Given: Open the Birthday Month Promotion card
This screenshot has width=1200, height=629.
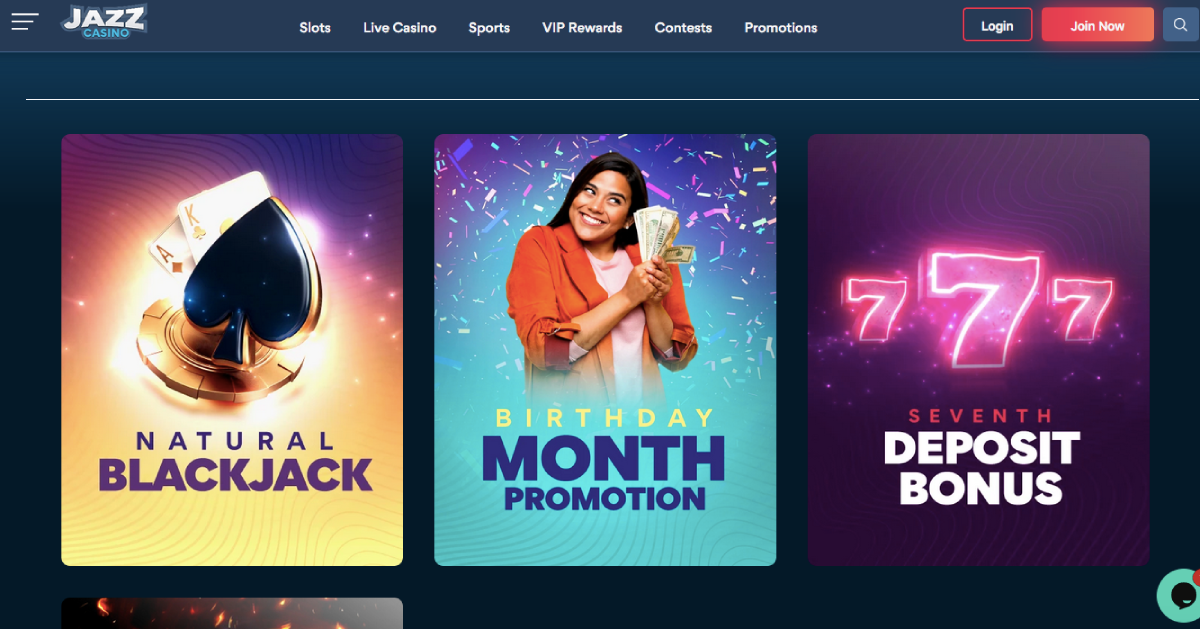Looking at the screenshot, I should [605, 350].
